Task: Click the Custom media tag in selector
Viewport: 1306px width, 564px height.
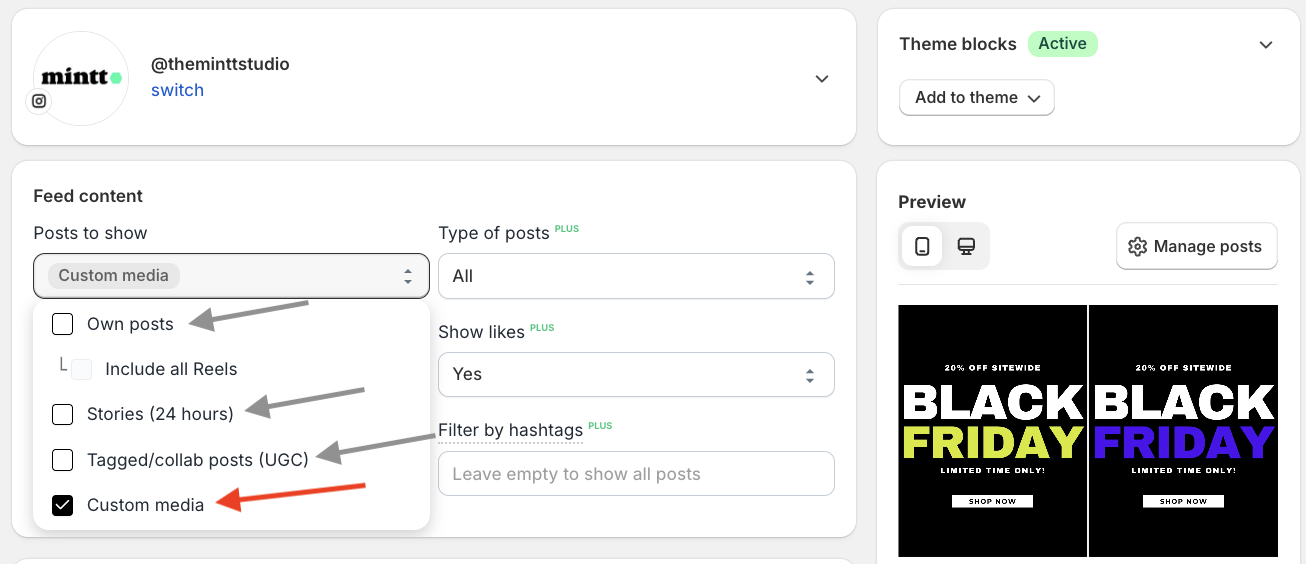Action: click(x=114, y=276)
